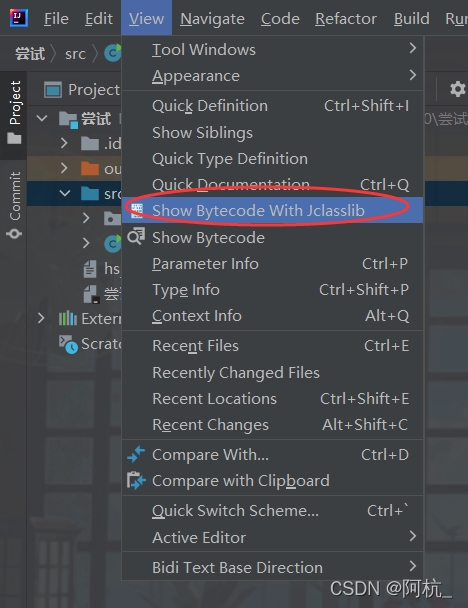This screenshot has width=468, height=608.
Task: Click the Compare With arrows icon
Action: [x=136, y=454]
